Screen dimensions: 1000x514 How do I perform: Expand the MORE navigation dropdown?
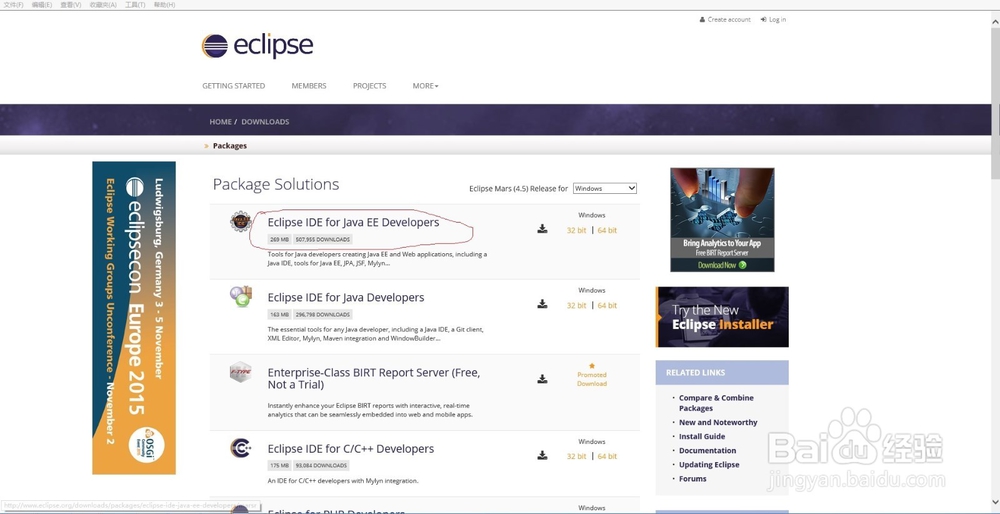425,86
